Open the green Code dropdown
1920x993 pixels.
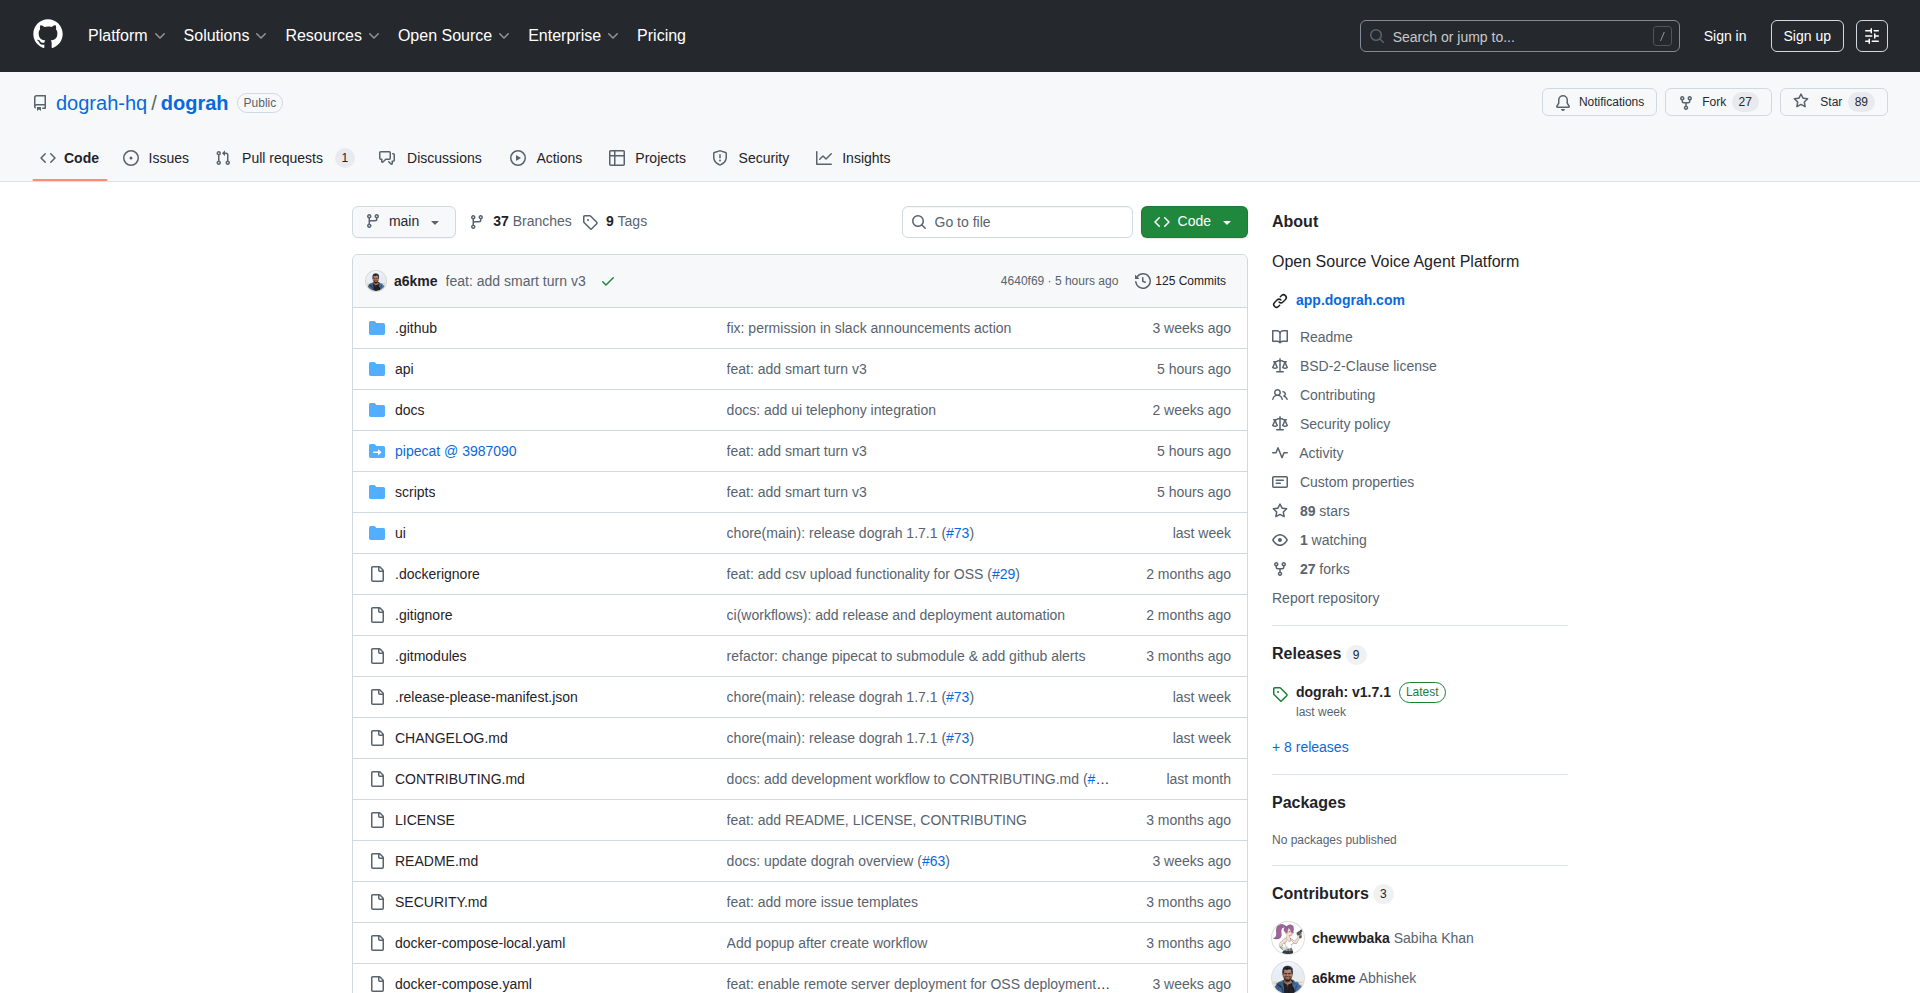pyautogui.click(x=1193, y=222)
